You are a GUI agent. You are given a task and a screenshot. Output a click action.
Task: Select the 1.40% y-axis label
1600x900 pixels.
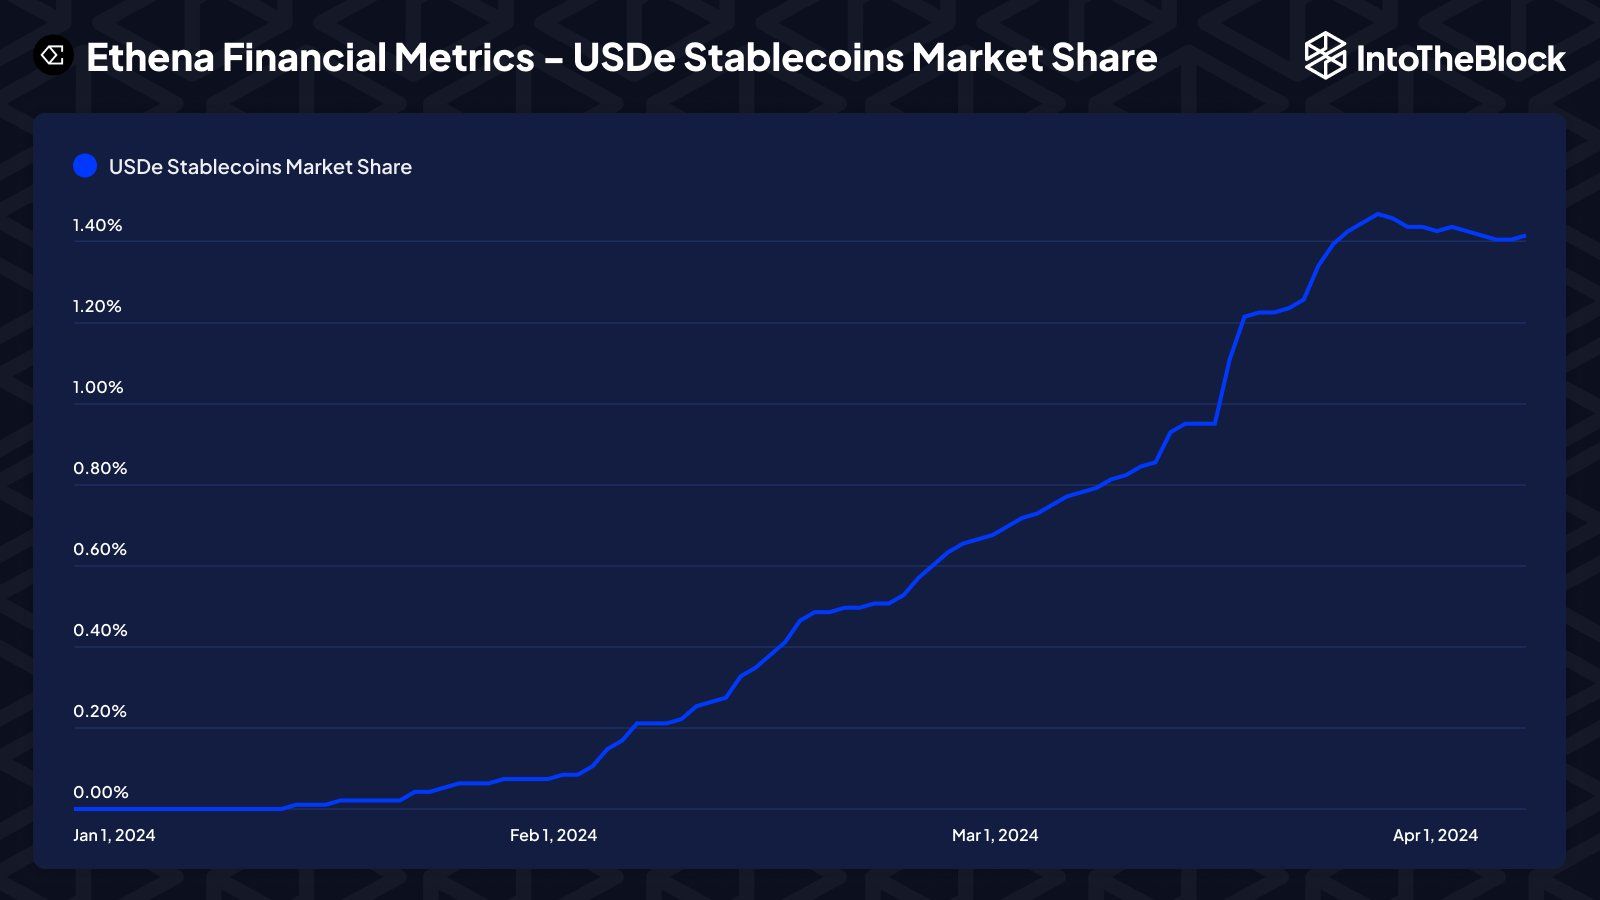97,225
